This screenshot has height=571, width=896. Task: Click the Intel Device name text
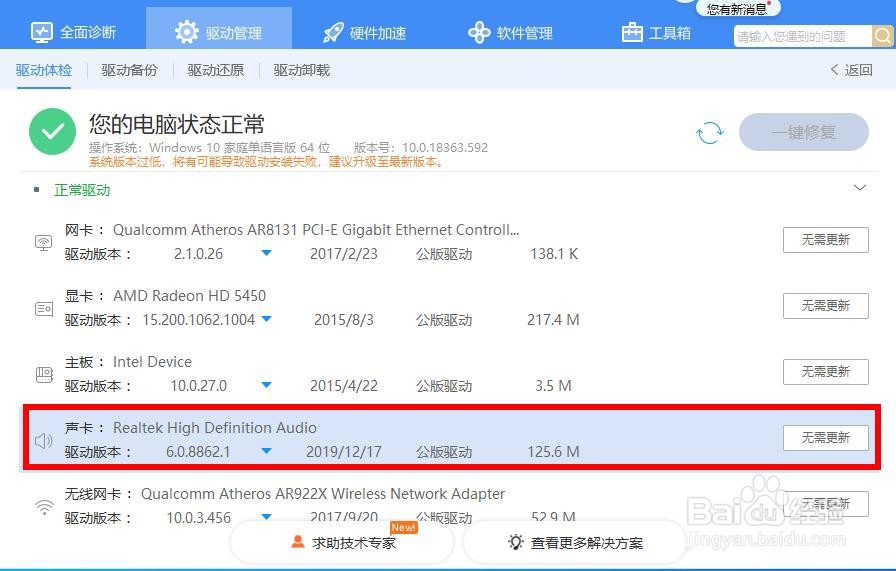pyautogui.click(x=152, y=362)
